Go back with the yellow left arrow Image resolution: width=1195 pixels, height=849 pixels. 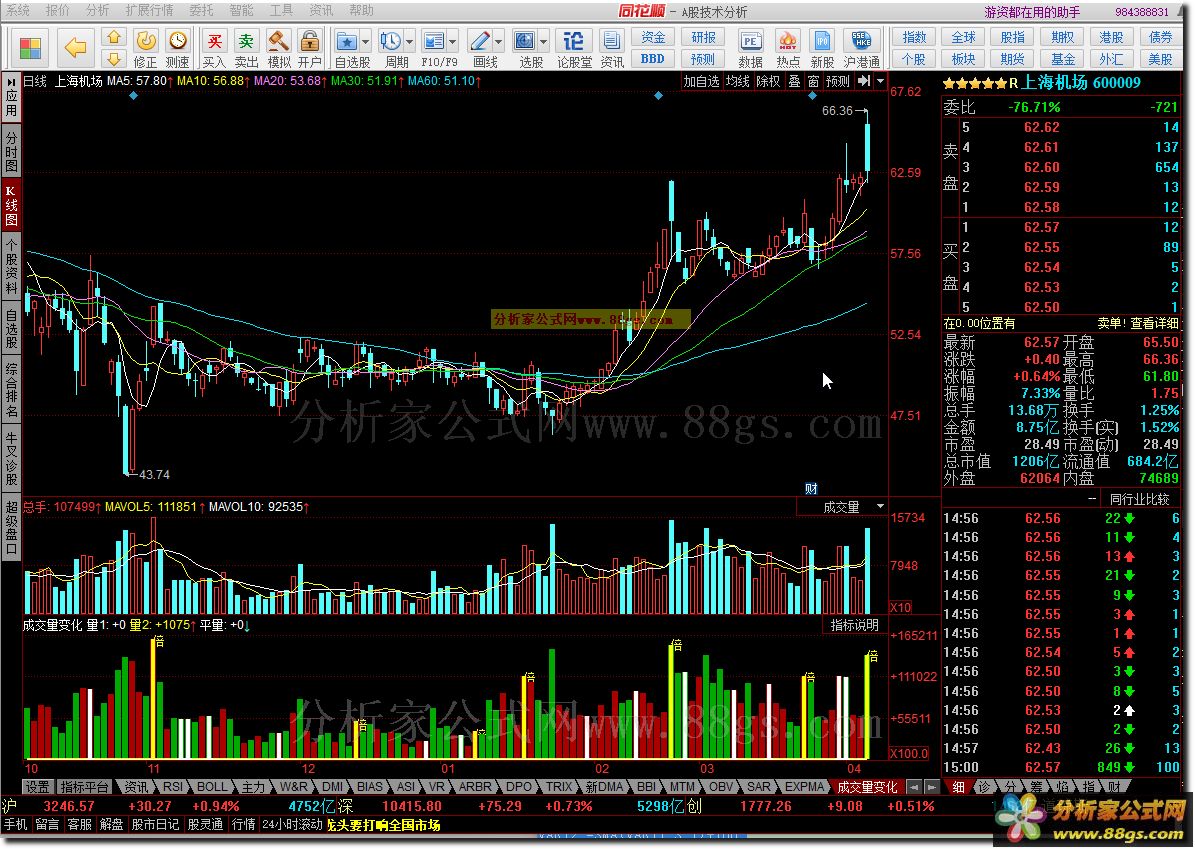[75, 48]
